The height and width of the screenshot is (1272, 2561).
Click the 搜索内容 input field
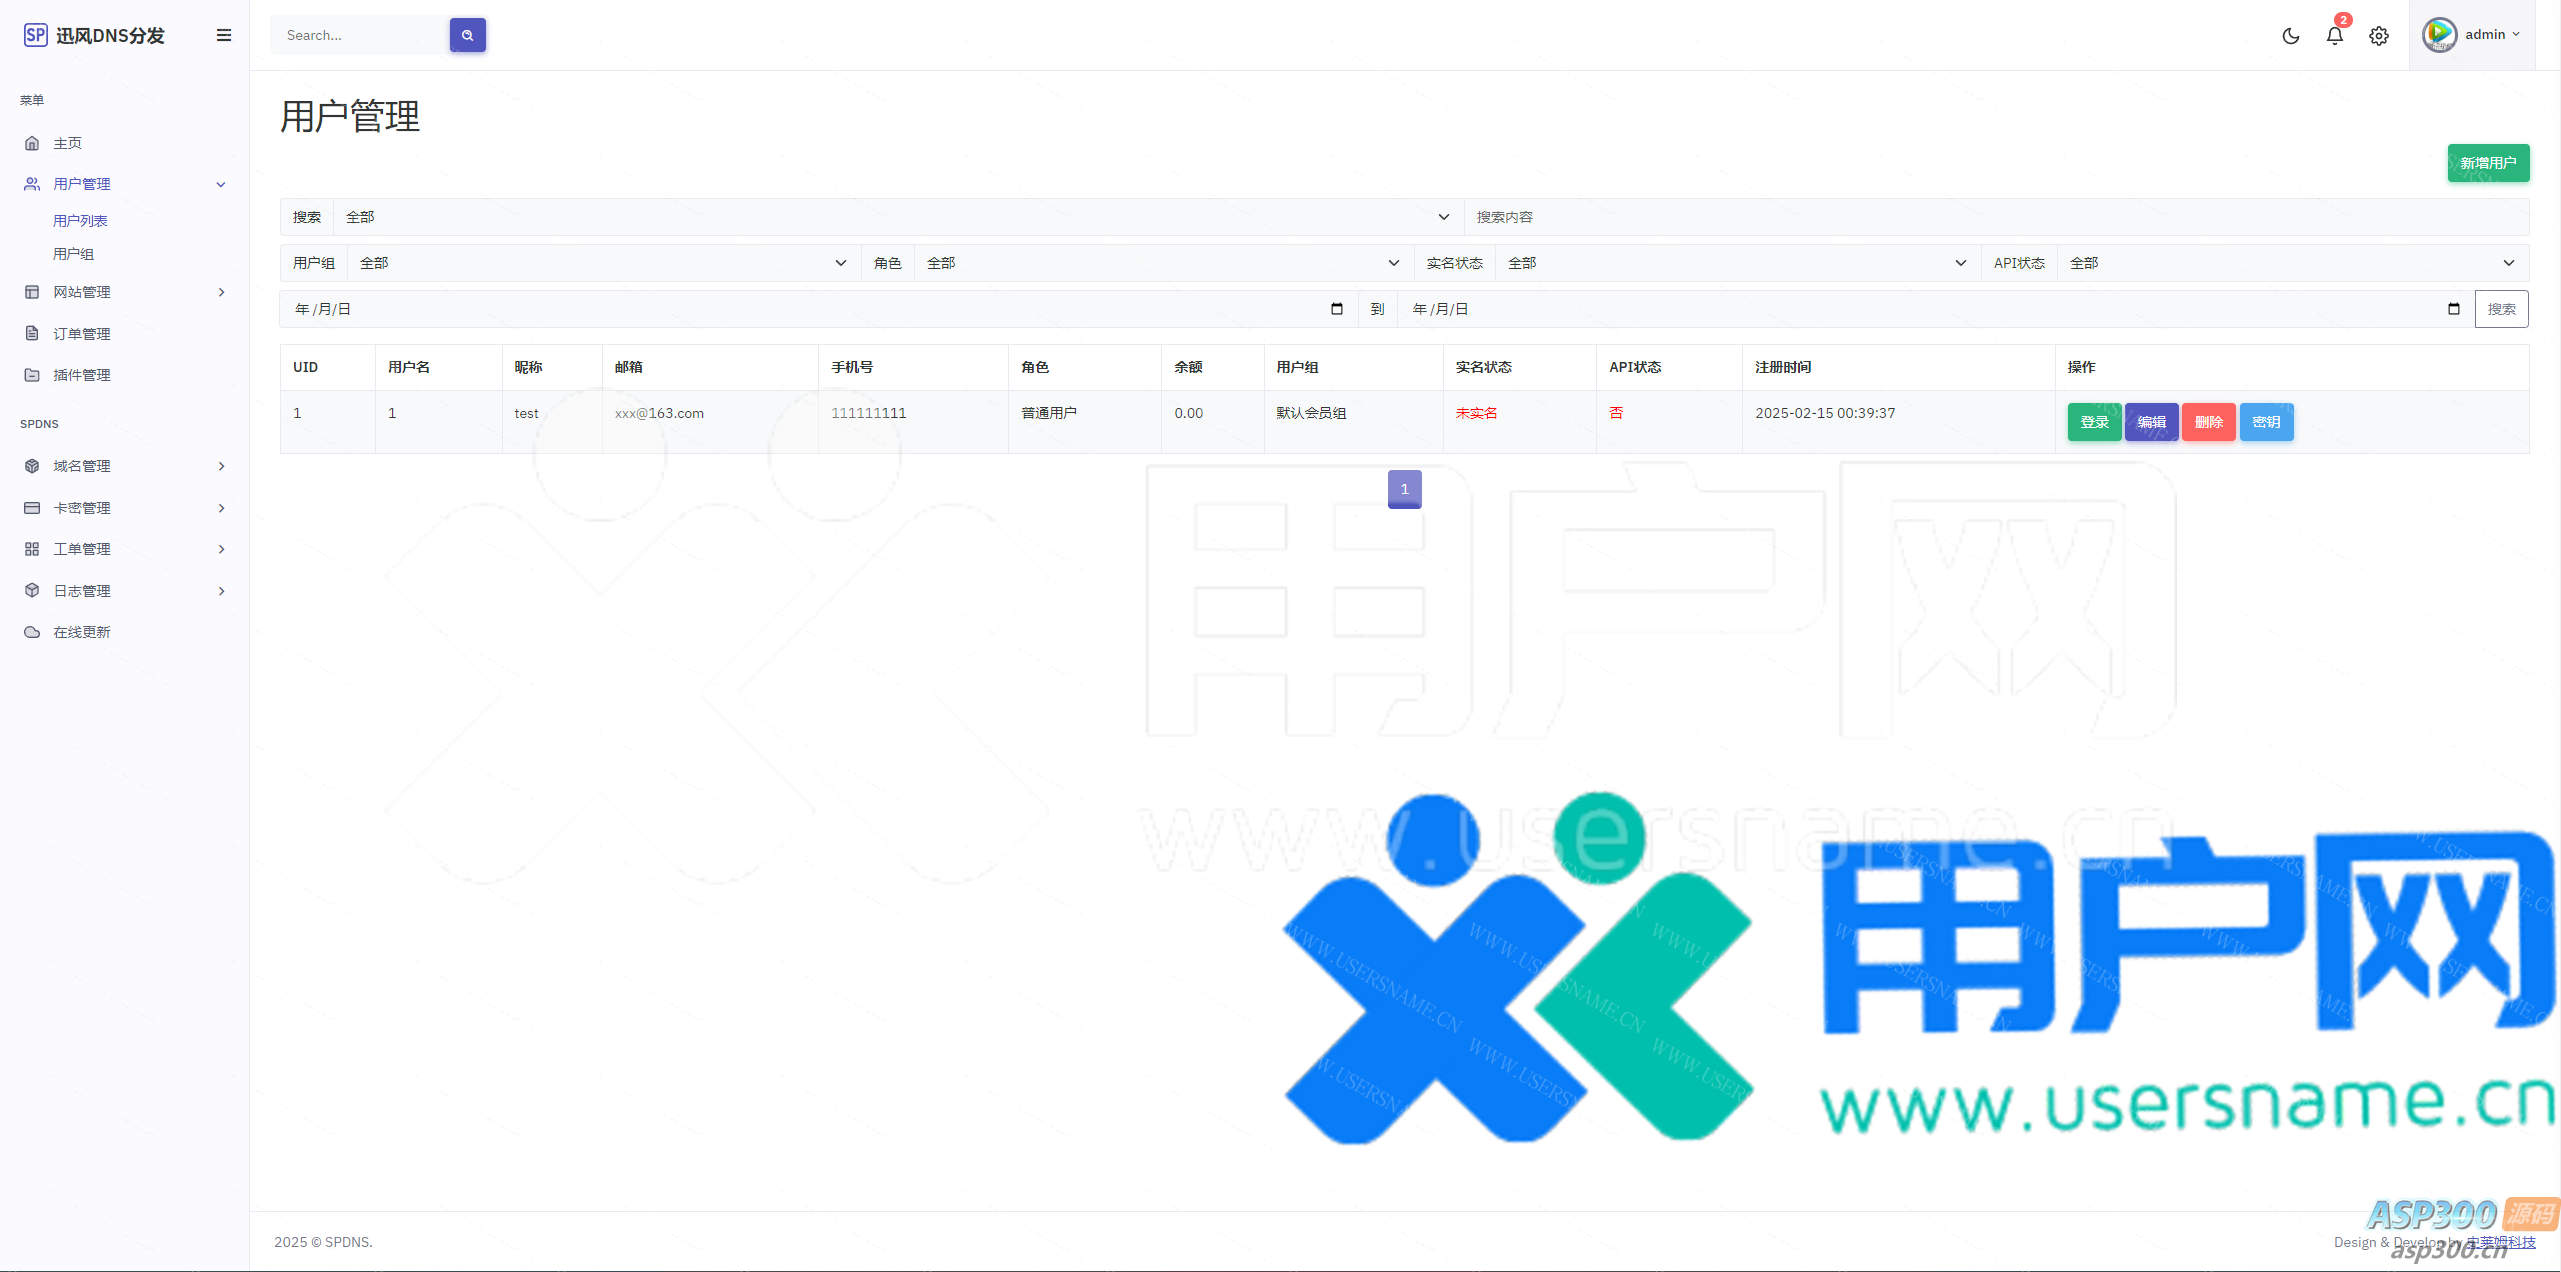coord(1995,217)
